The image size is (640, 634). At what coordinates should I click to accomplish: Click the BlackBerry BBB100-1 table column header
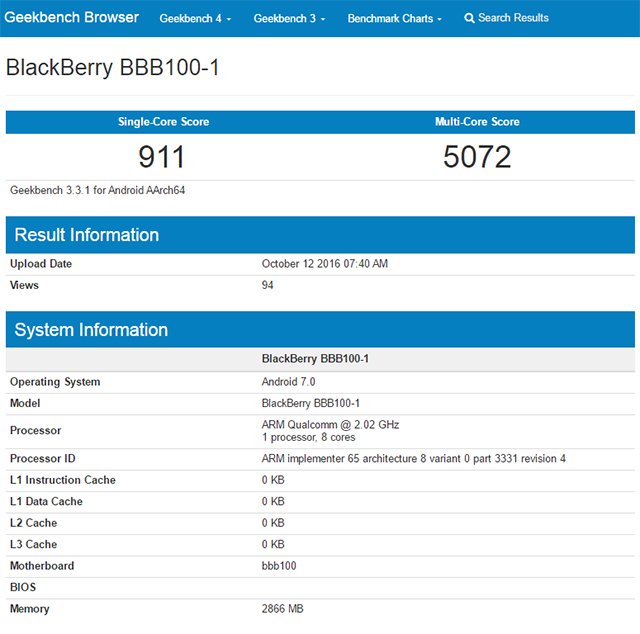click(315, 359)
